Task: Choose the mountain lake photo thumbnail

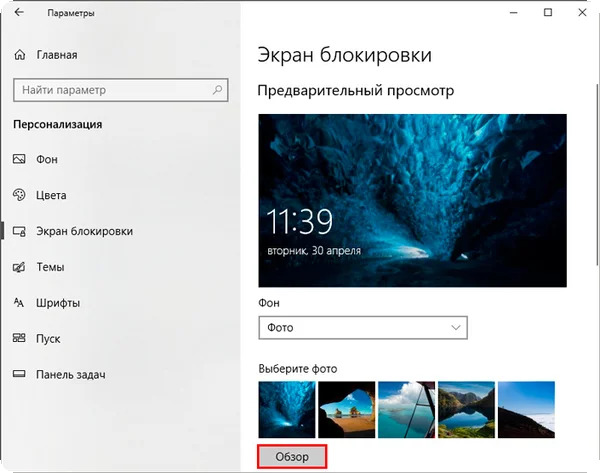Action: tap(466, 409)
